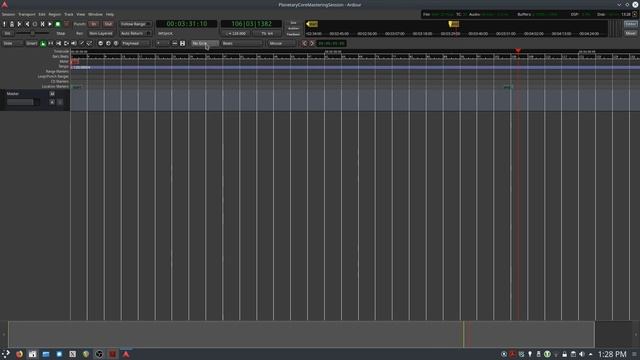This screenshot has width=640, height=360.
Task: Click the zoom to session icon
Action: click(x=116, y=43)
